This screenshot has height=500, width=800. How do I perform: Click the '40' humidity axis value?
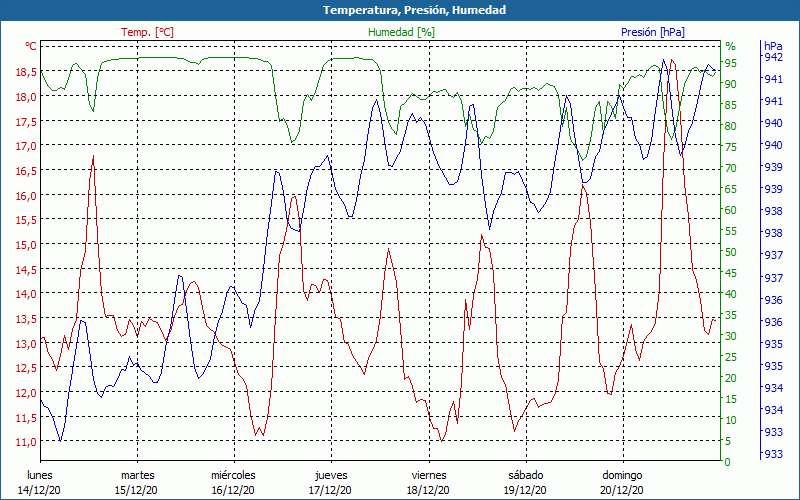point(731,294)
